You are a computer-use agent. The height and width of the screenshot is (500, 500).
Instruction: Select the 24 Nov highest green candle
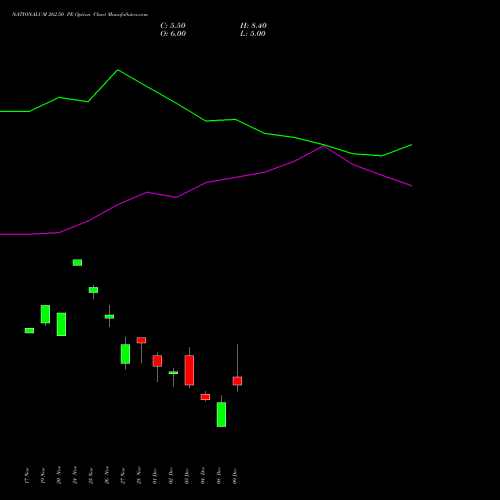[x=77, y=263]
